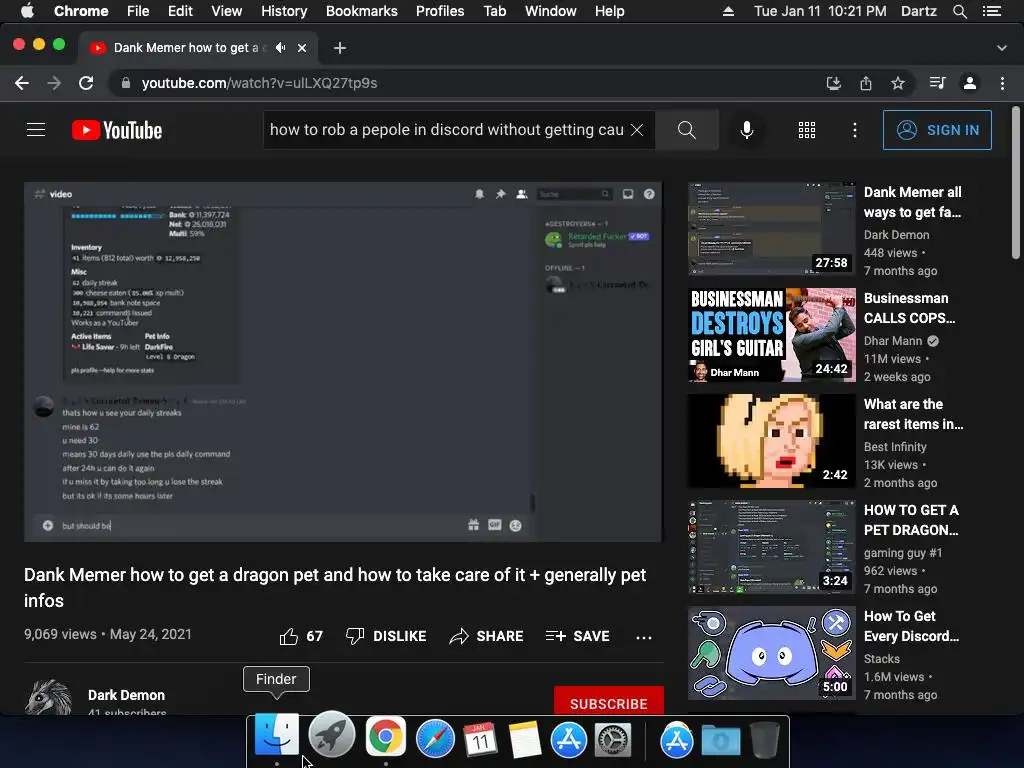Open System Preferences from the Dock
Image resolution: width=1024 pixels, height=768 pixels.
613,739
